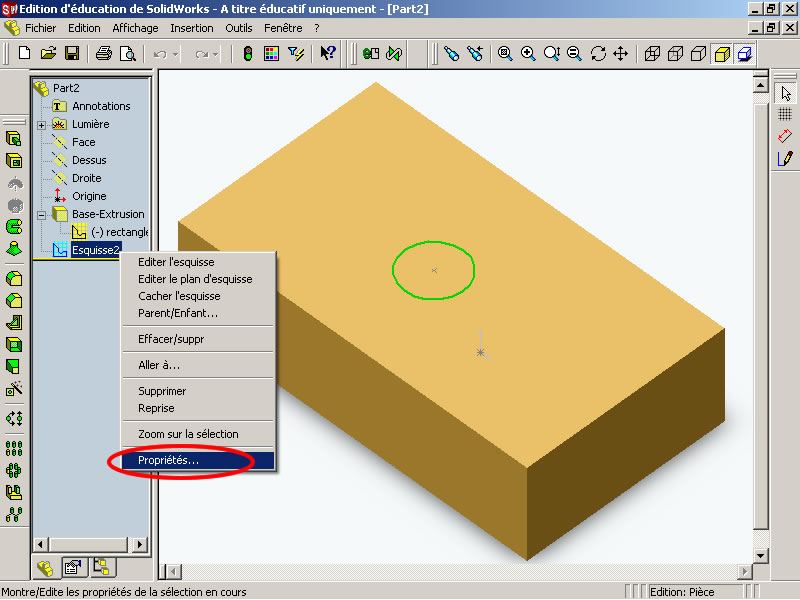800x600 pixels.
Task: Print using the printer icon
Action: (104, 53)
